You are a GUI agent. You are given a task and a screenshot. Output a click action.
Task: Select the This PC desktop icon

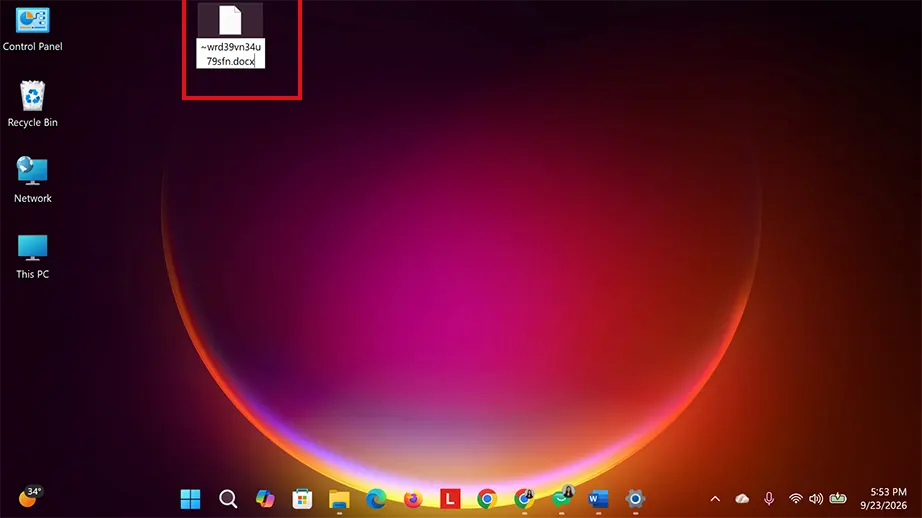pos(32,256)
